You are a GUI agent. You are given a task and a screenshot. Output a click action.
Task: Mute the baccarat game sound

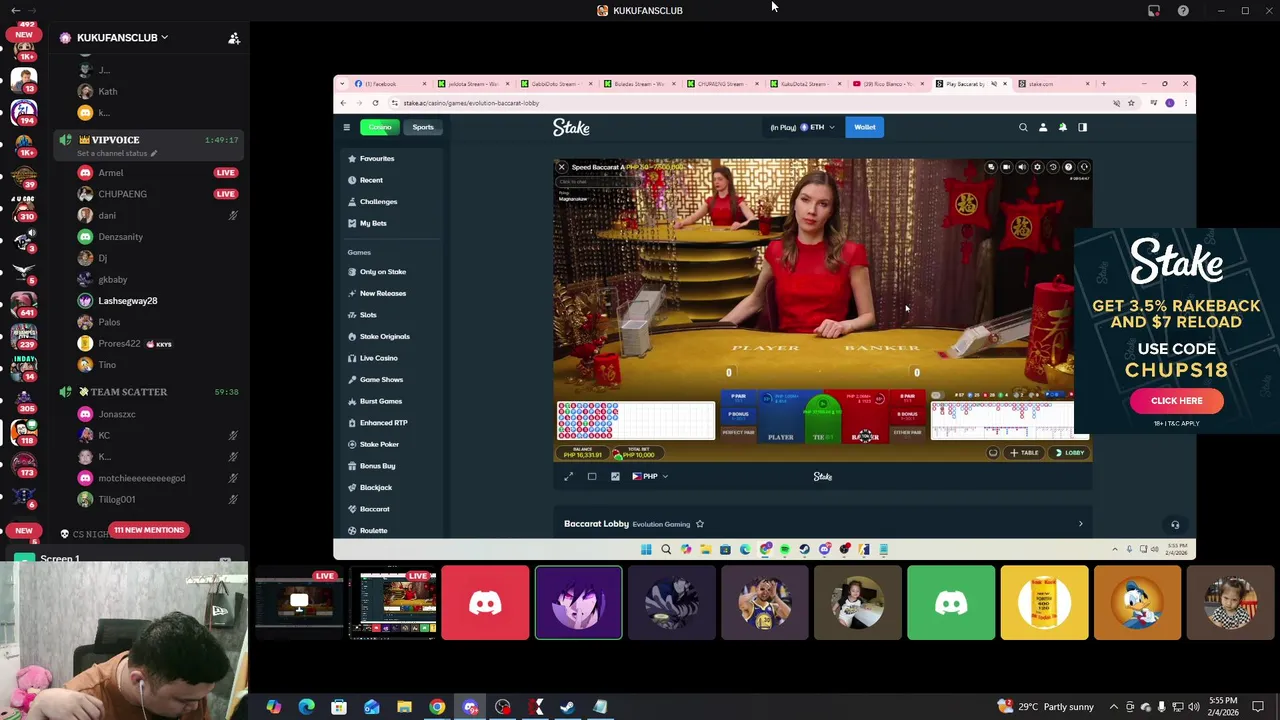[x=1022, y=167]
